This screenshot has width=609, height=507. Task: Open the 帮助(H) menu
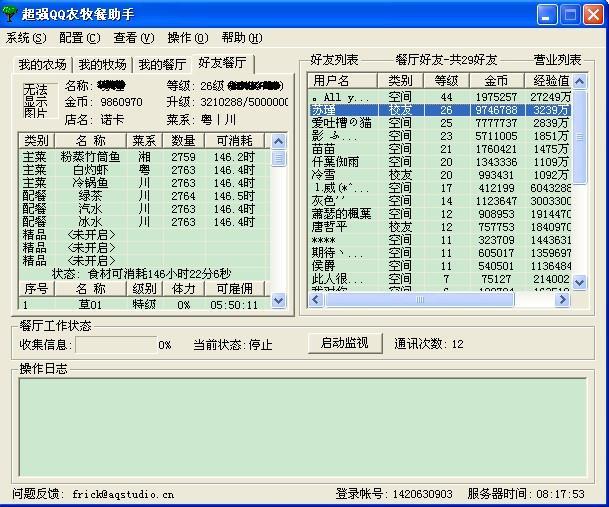click(x=242, y=38)
